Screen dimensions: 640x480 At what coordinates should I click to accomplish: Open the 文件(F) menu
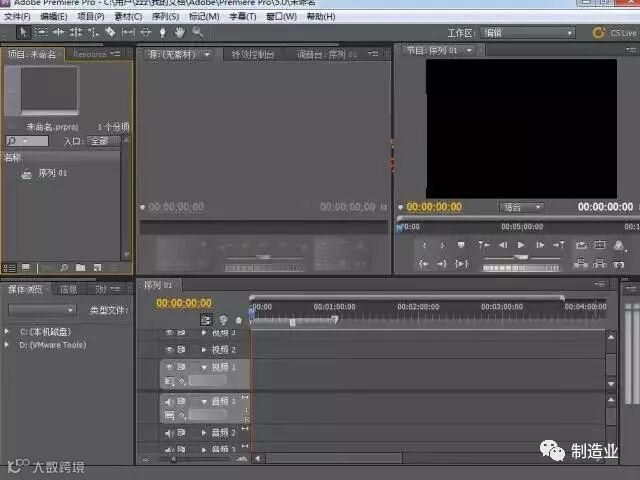pyautogui.click(x=17, y=17)
